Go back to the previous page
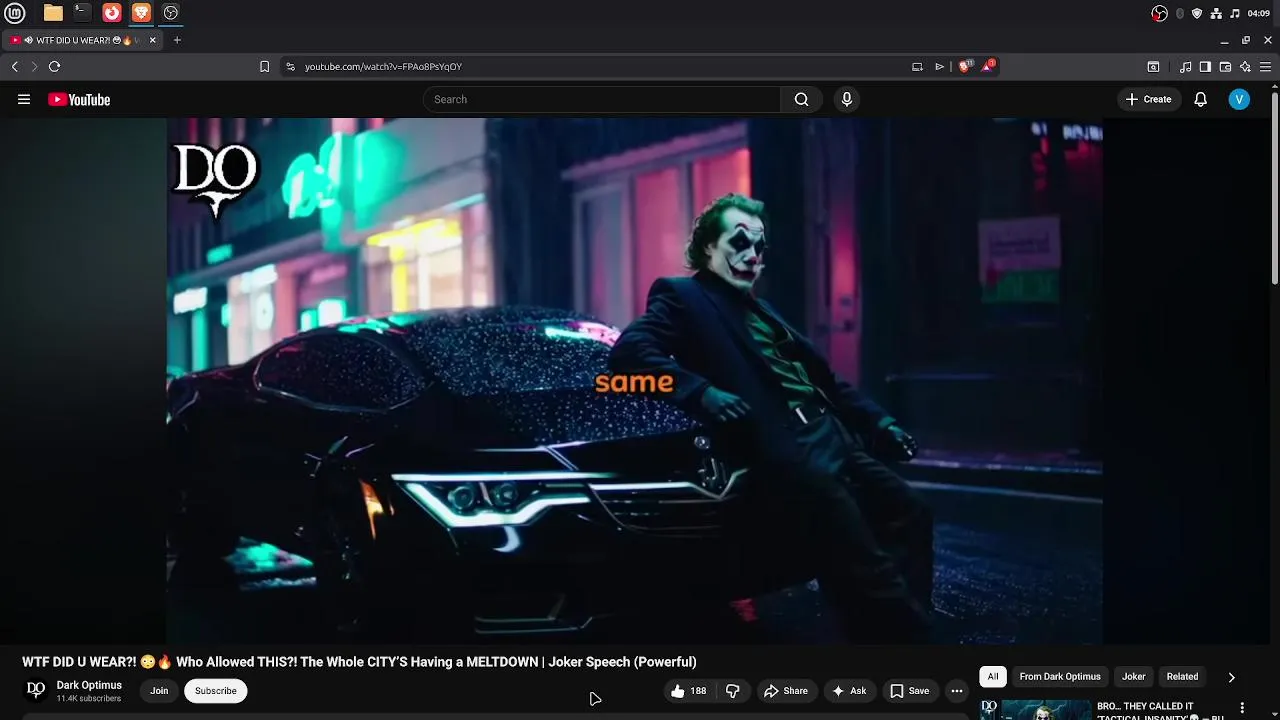Screen dimensions: 1280x720 point(15,66)
